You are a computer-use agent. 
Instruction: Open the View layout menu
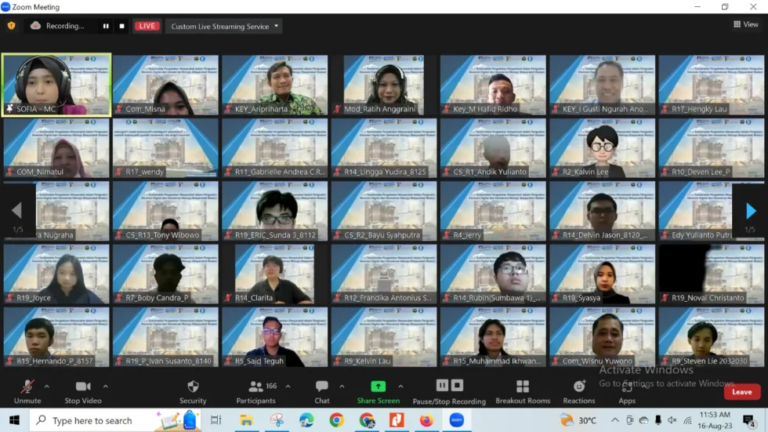click(x=745, y=25)
